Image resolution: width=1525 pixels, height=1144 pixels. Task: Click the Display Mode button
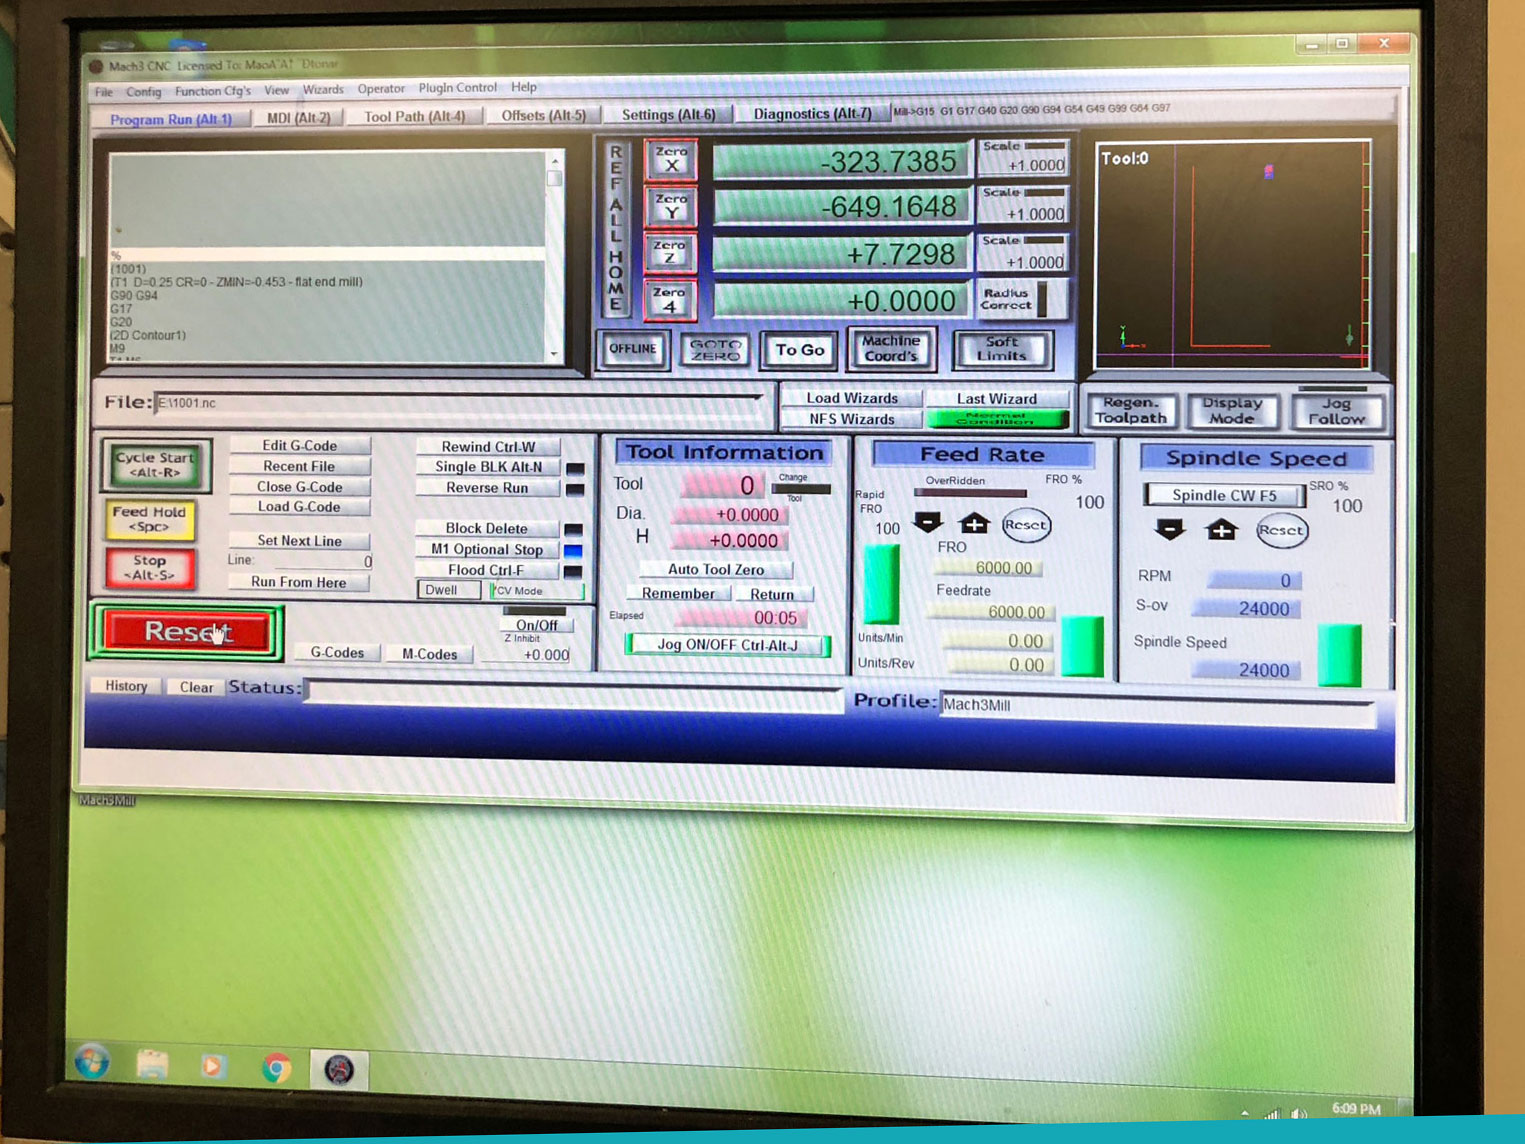point(1232,410)
